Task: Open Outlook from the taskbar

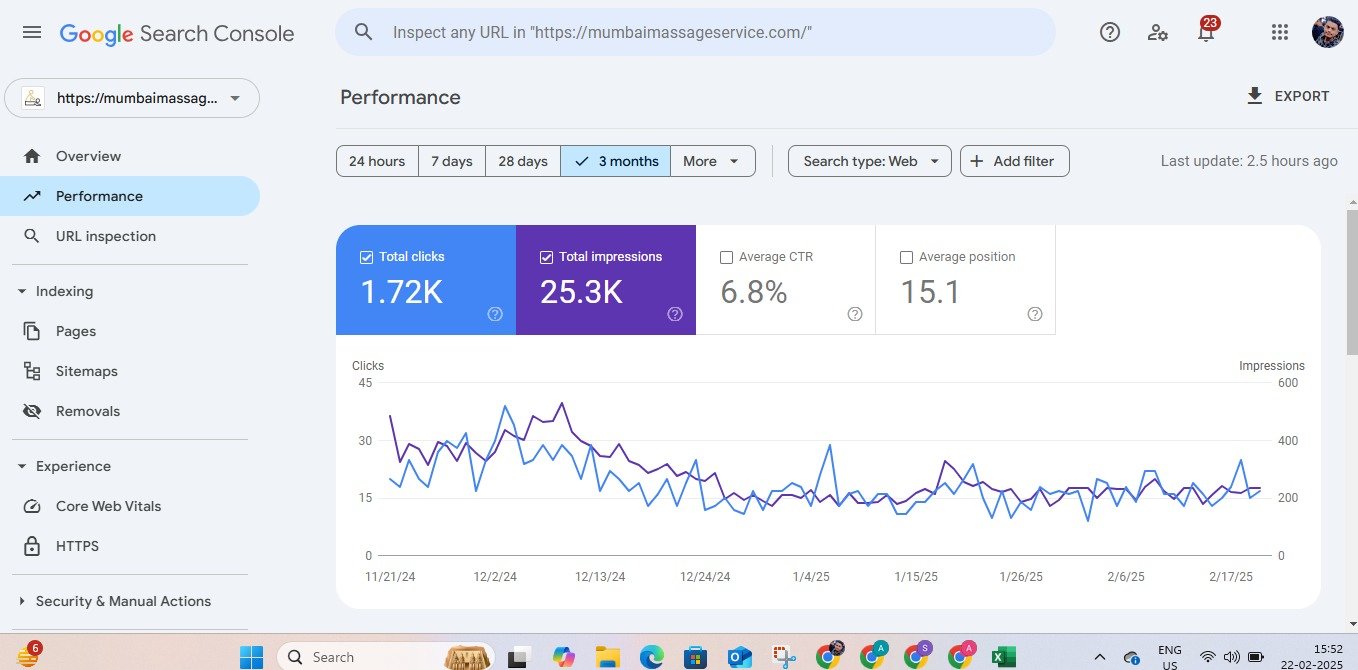Action: [739, 657]
